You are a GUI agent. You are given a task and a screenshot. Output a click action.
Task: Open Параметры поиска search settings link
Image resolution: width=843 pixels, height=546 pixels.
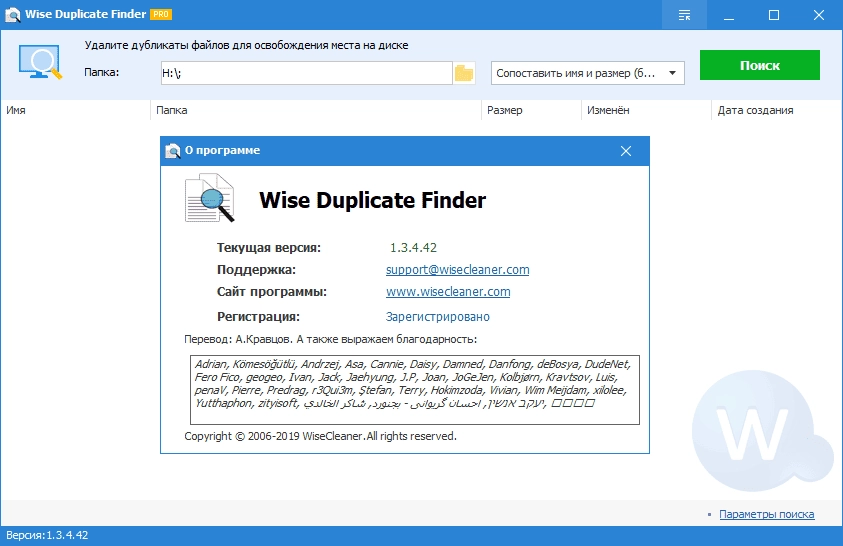767,514
